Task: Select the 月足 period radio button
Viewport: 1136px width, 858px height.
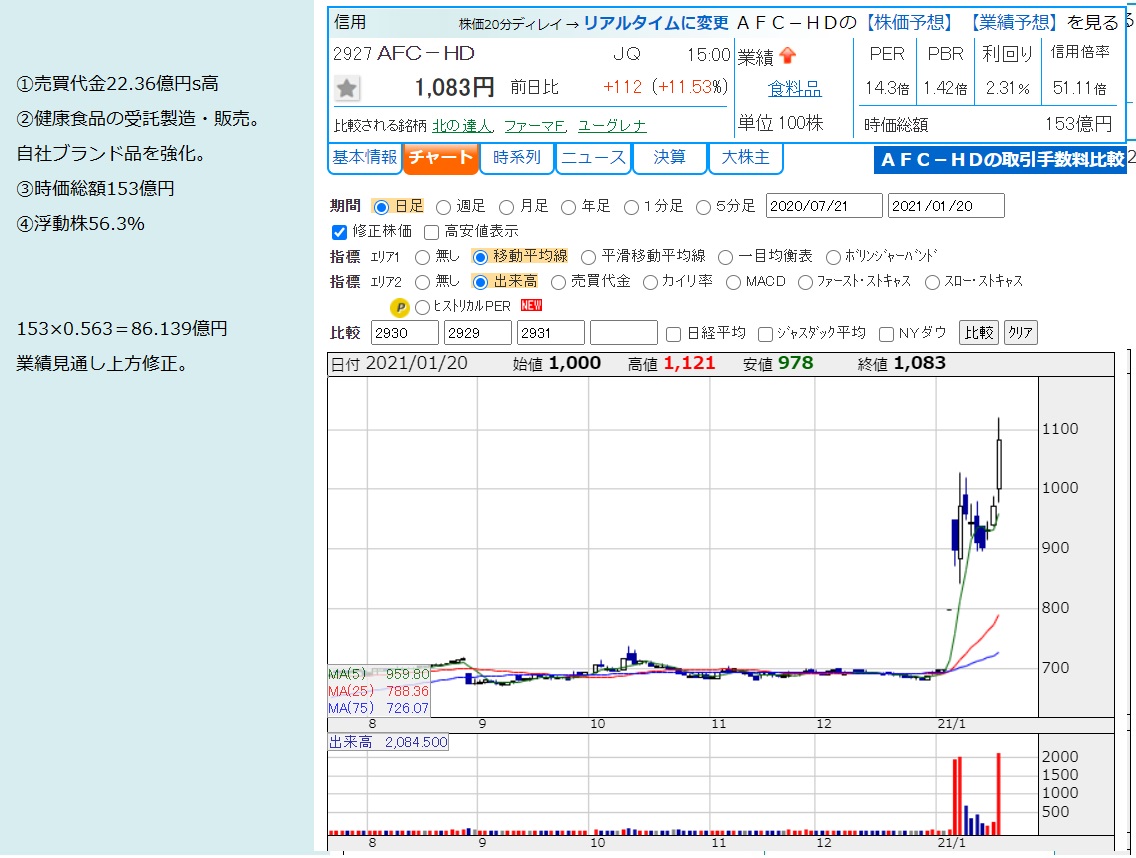Action: click(x=506, y=207)
